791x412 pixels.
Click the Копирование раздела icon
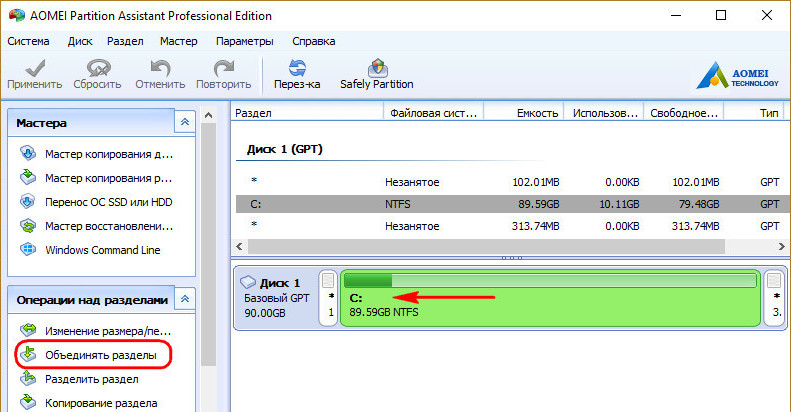[x=28, y=402]
